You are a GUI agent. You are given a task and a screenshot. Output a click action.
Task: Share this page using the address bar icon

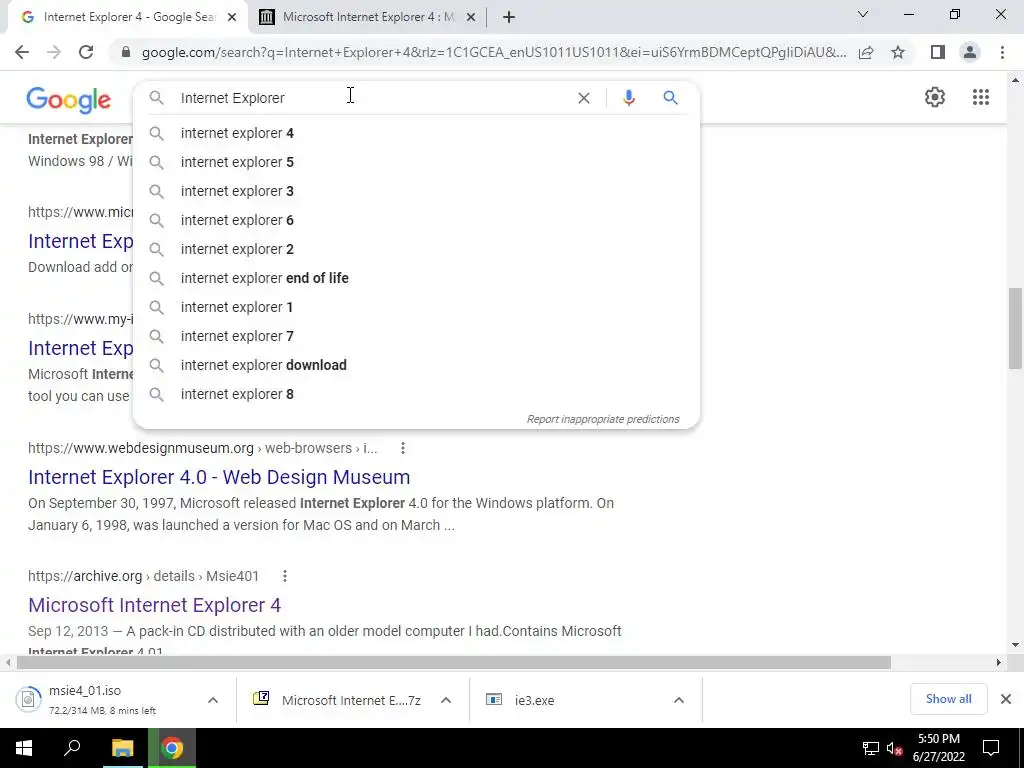[866, 52]
